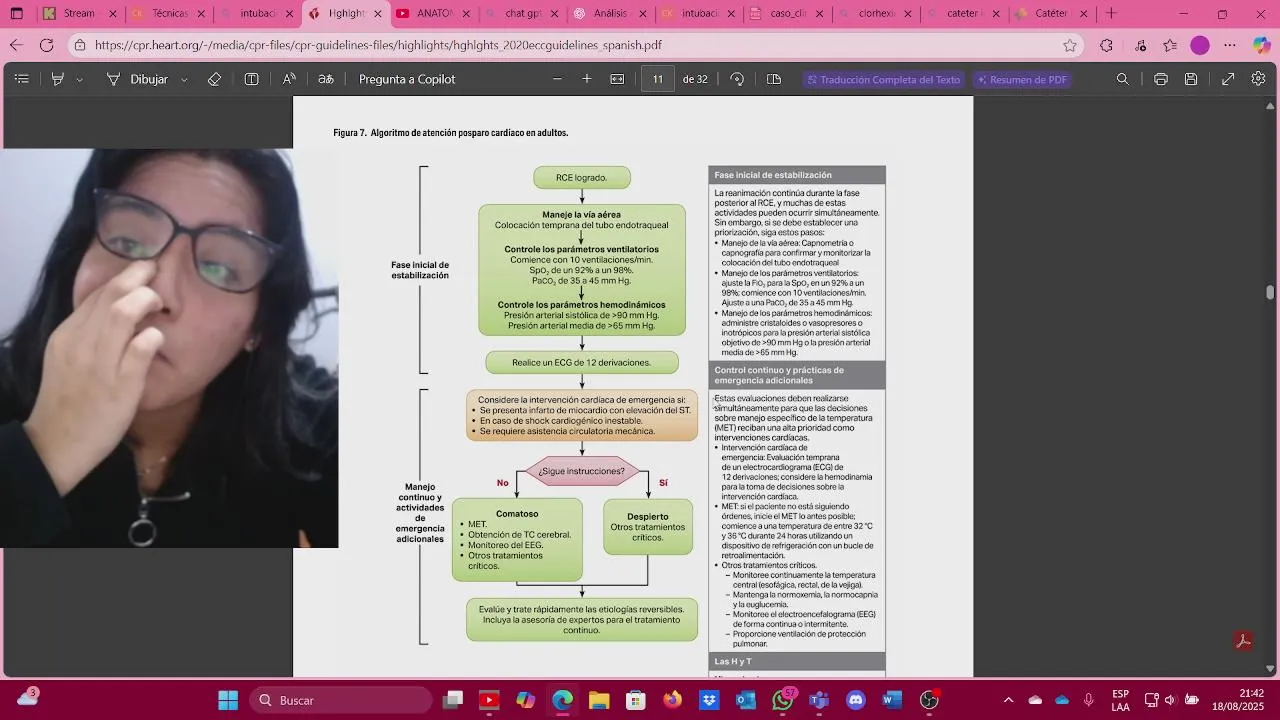Viewport: 1280px width, 720px height.
Task: Open the favorites list
Action: tap(1170, 45)
